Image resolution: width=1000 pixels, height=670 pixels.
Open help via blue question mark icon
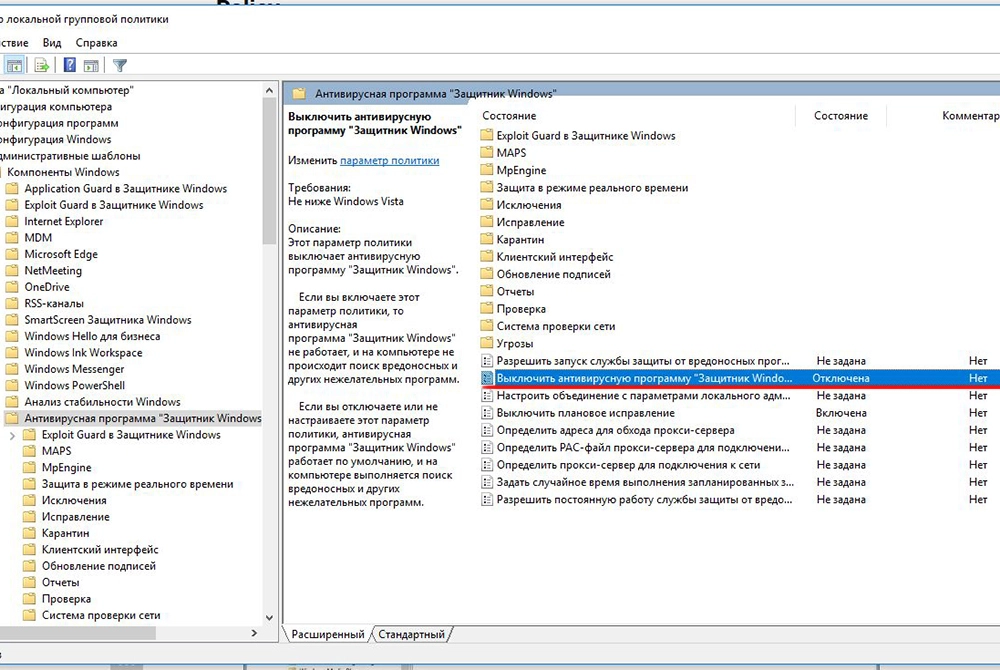70,66
